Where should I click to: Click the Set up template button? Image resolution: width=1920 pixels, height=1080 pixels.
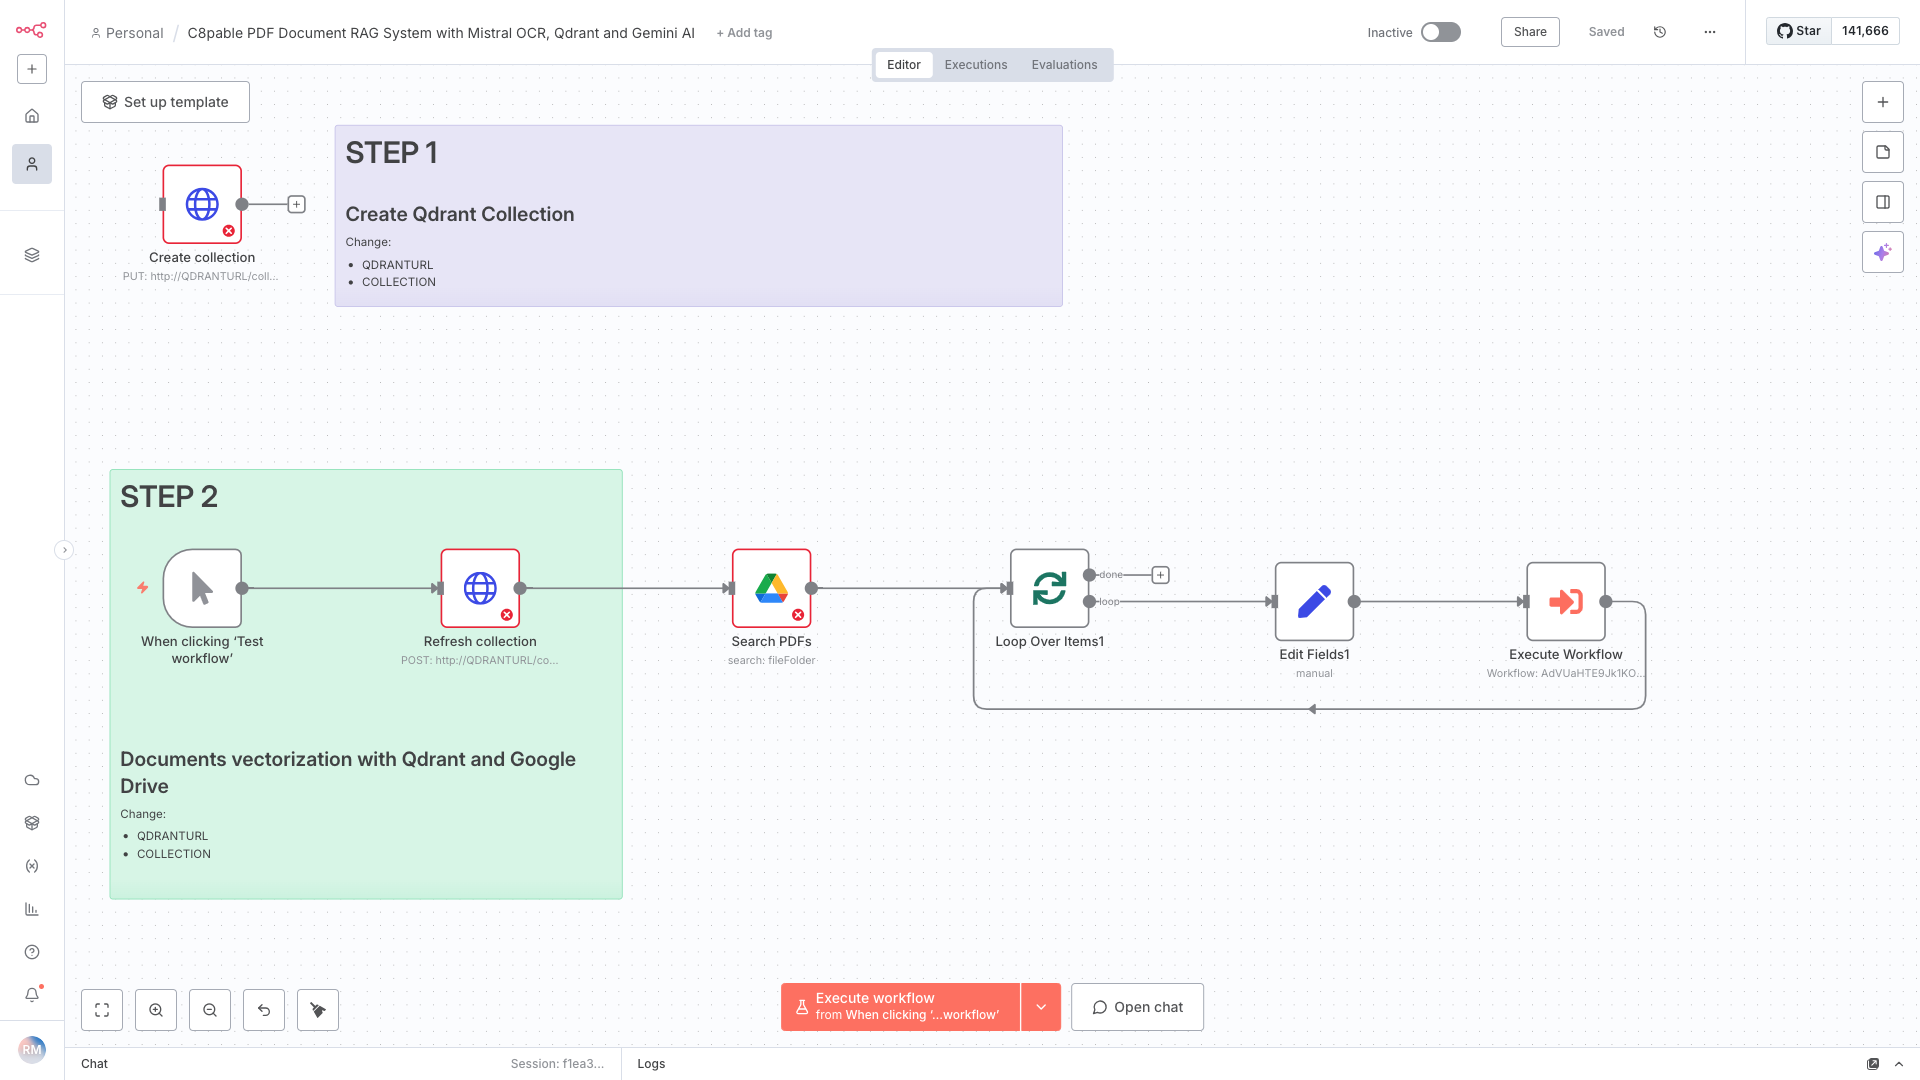click(x=165, y=102)
